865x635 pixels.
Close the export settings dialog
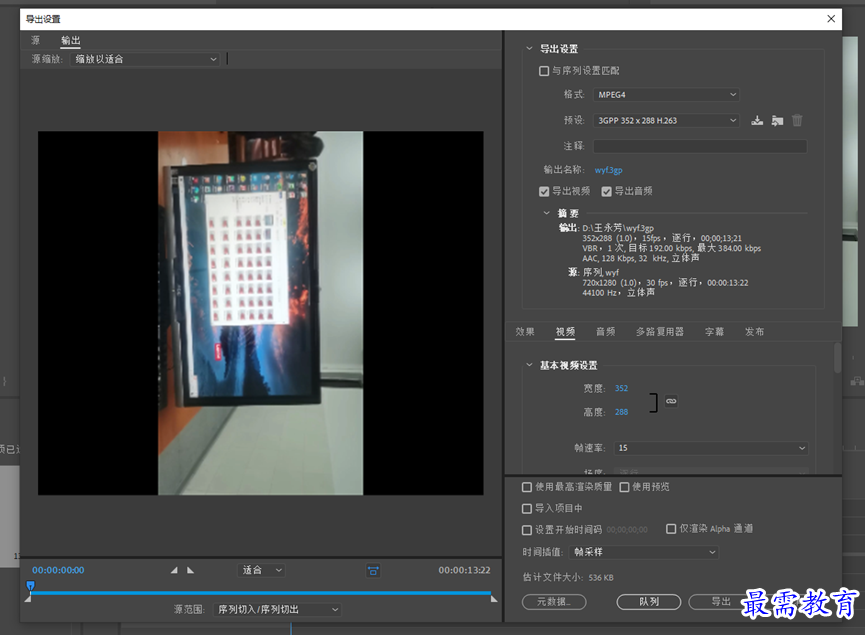[x=831, y=19]
